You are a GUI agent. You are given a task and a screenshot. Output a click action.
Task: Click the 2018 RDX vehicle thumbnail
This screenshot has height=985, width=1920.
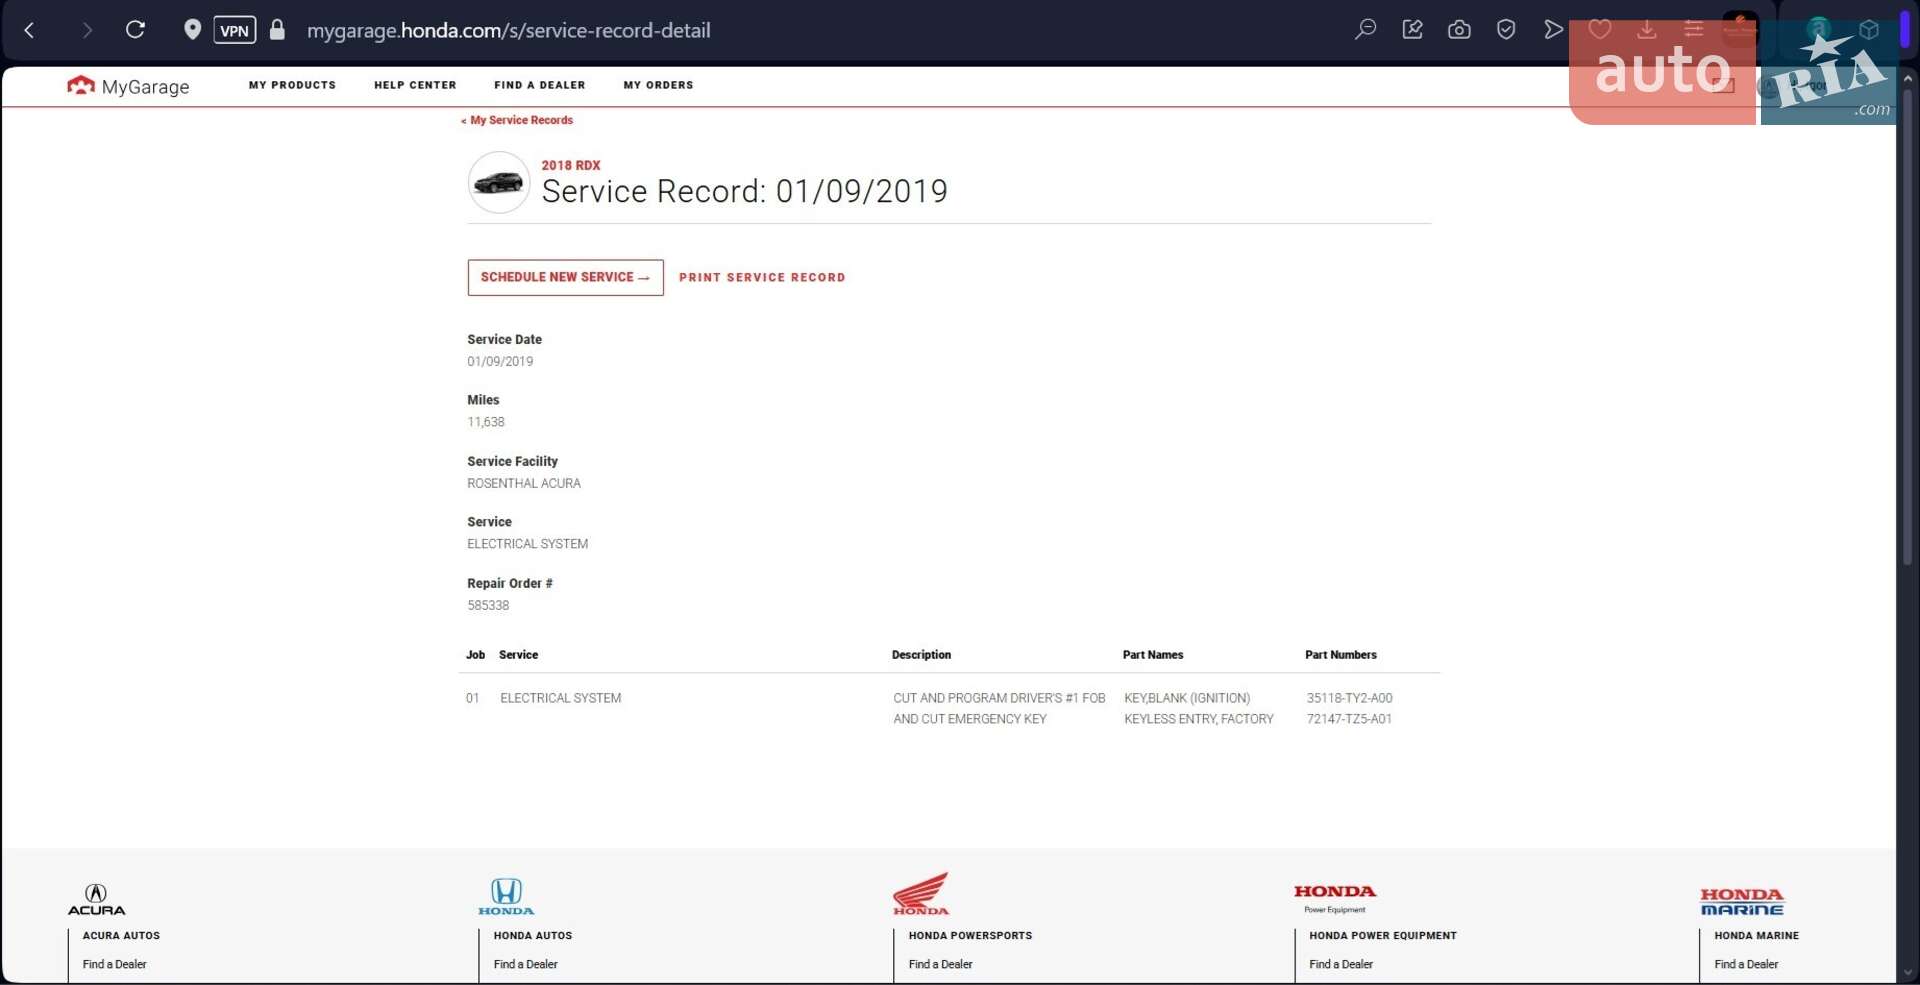499,182
